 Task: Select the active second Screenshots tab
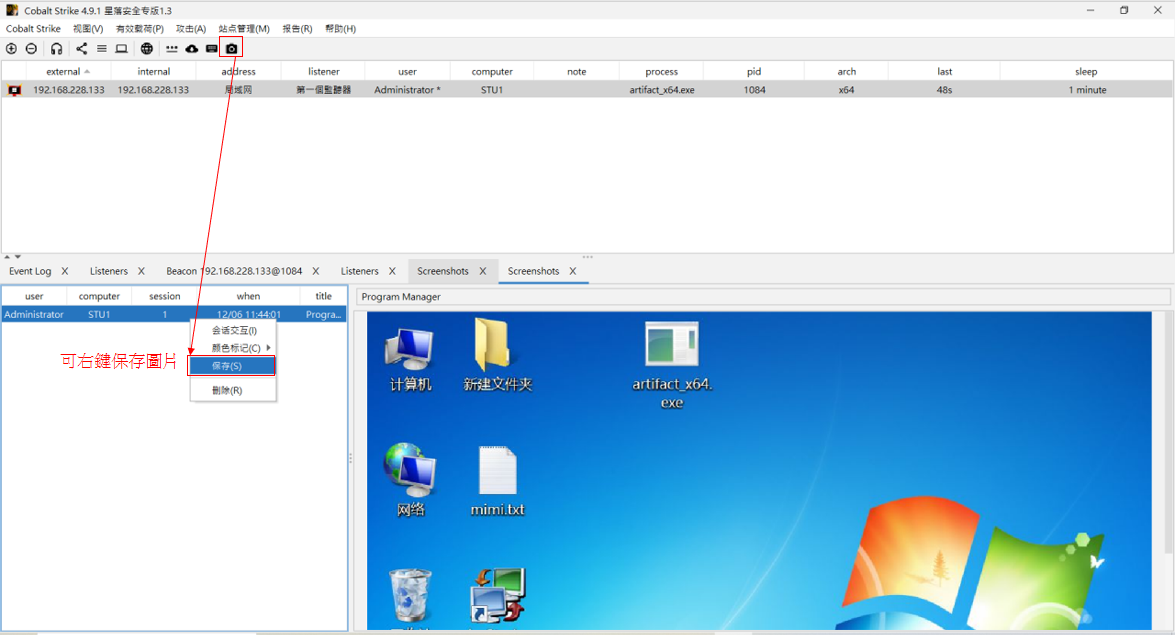click(x=534, y=271)
